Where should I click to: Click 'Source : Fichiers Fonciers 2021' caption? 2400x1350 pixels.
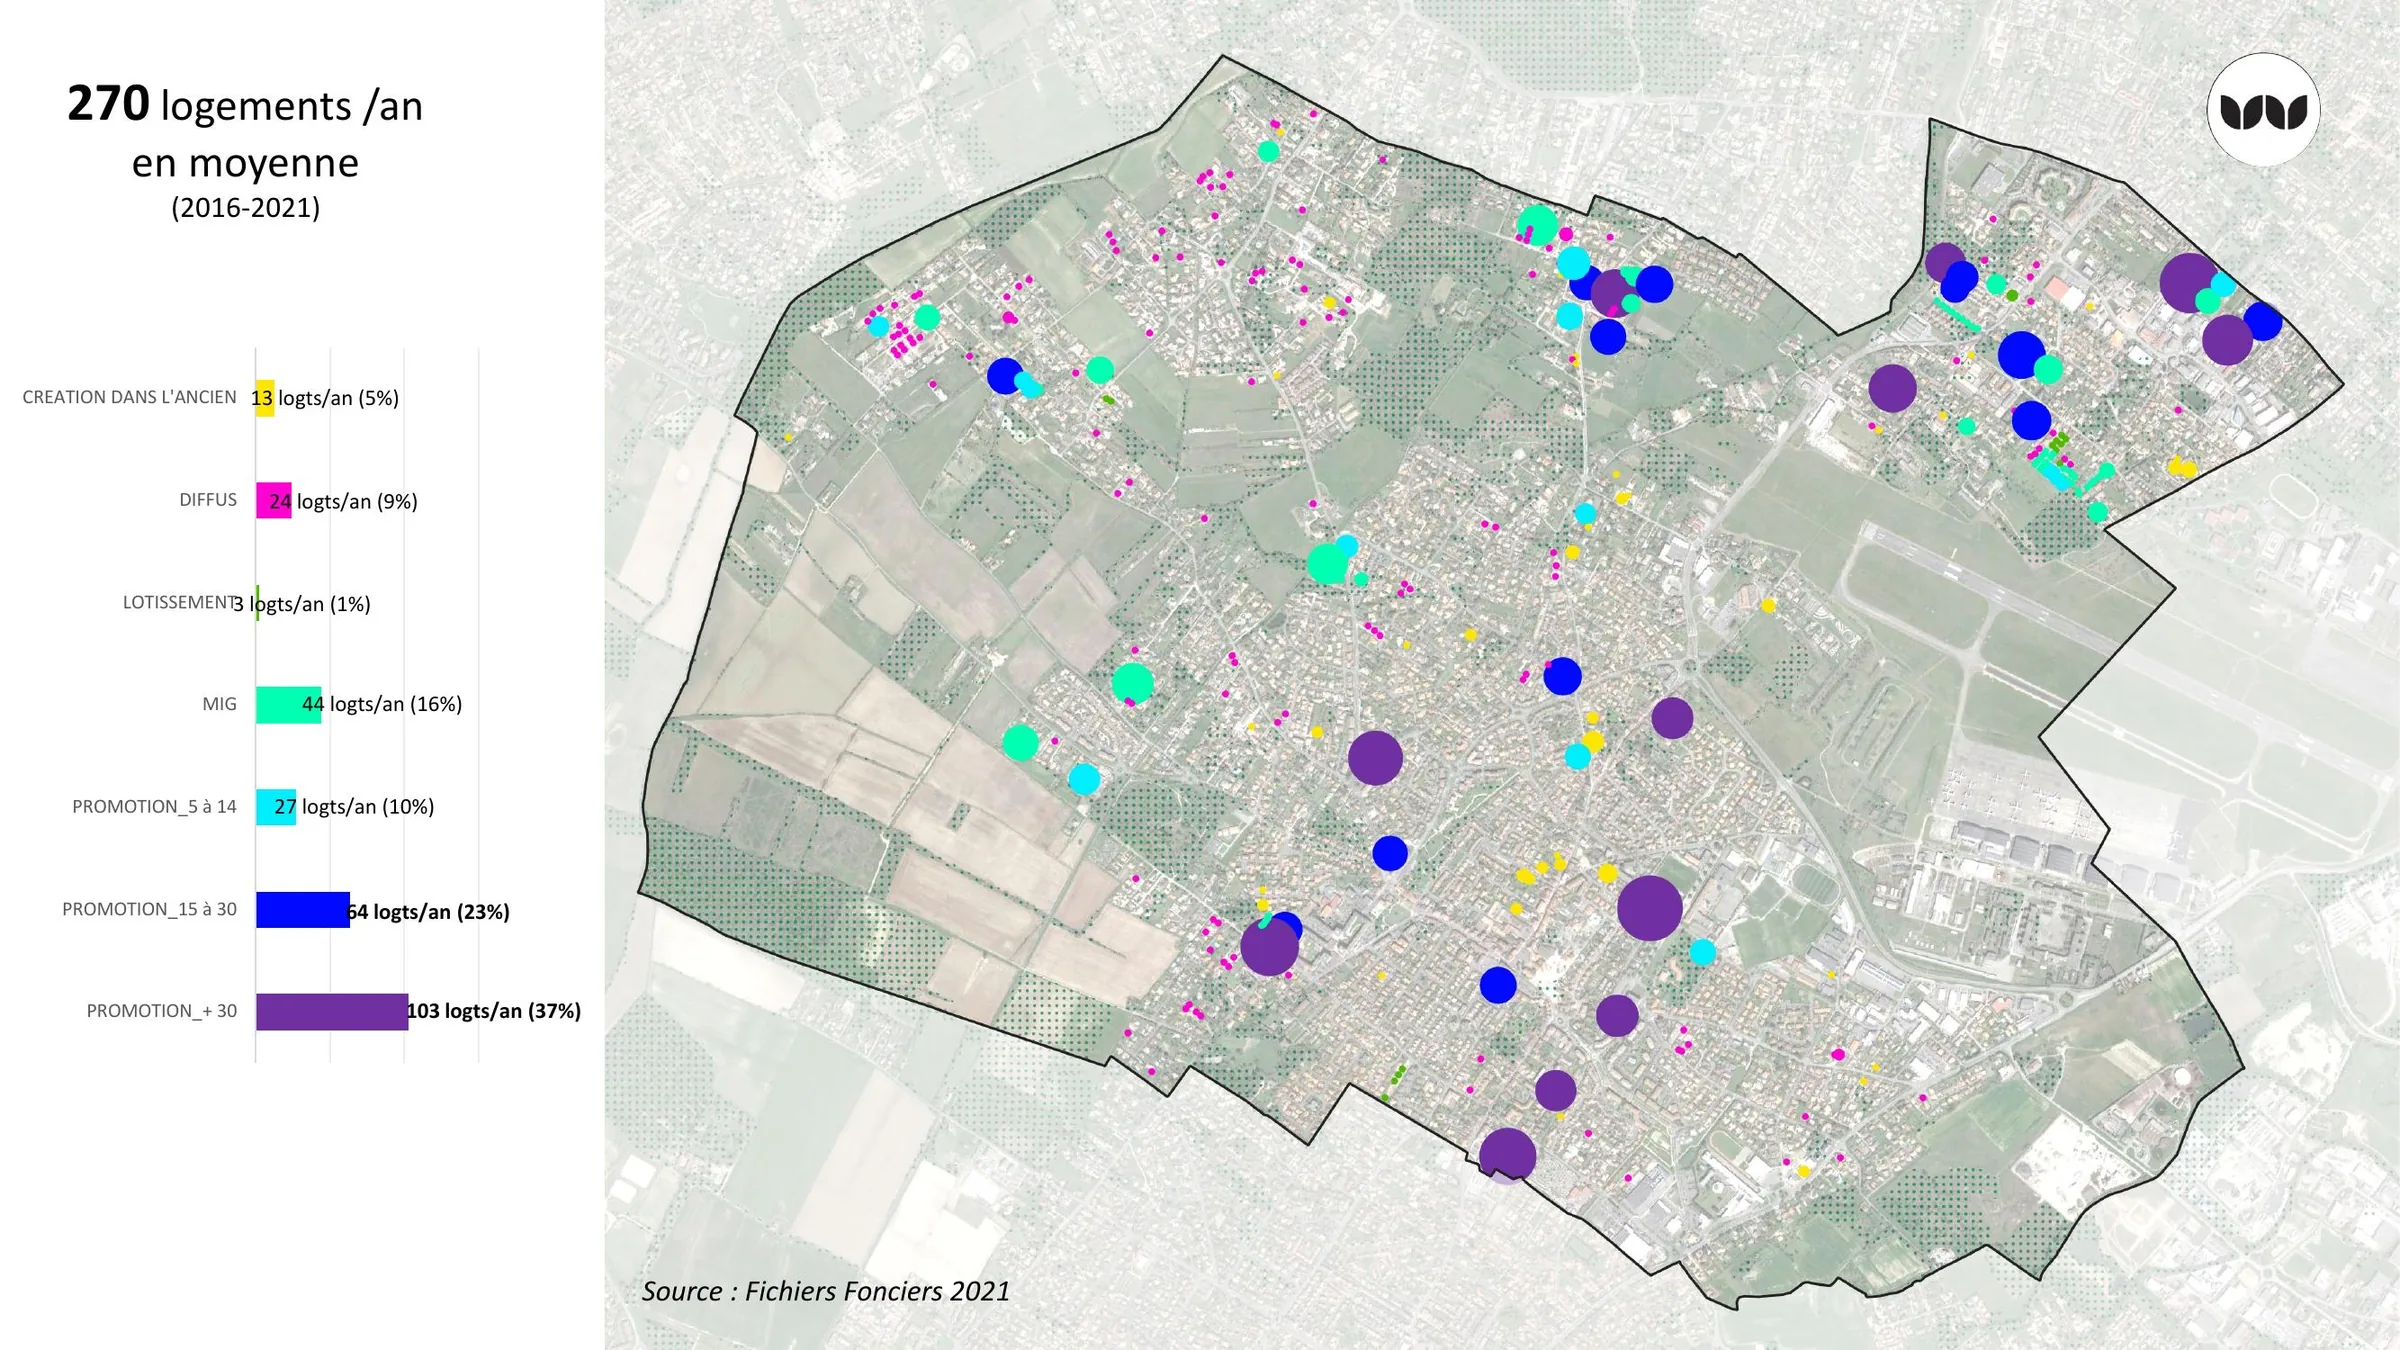826,1292
